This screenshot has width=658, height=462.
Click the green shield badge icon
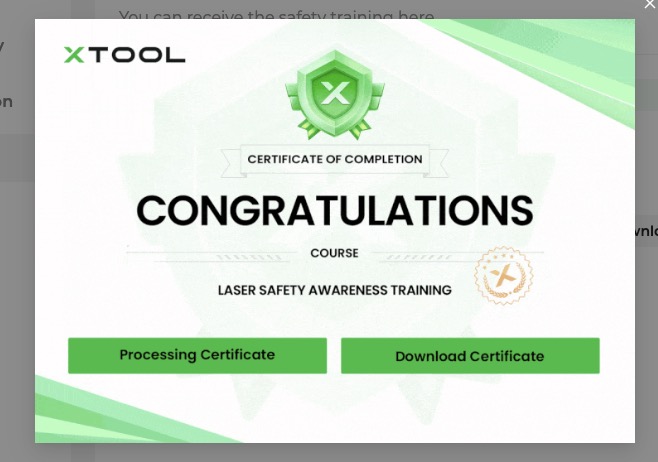pyautogui.click(x=334, y=95)
